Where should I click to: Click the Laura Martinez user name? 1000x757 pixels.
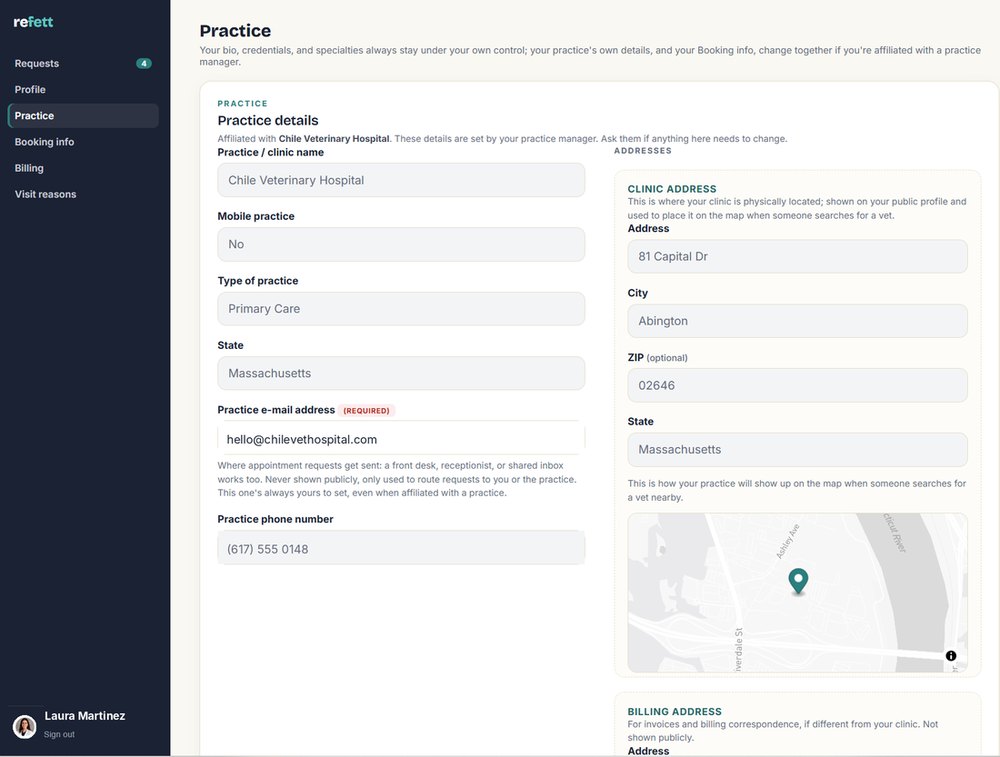(85, 716)
